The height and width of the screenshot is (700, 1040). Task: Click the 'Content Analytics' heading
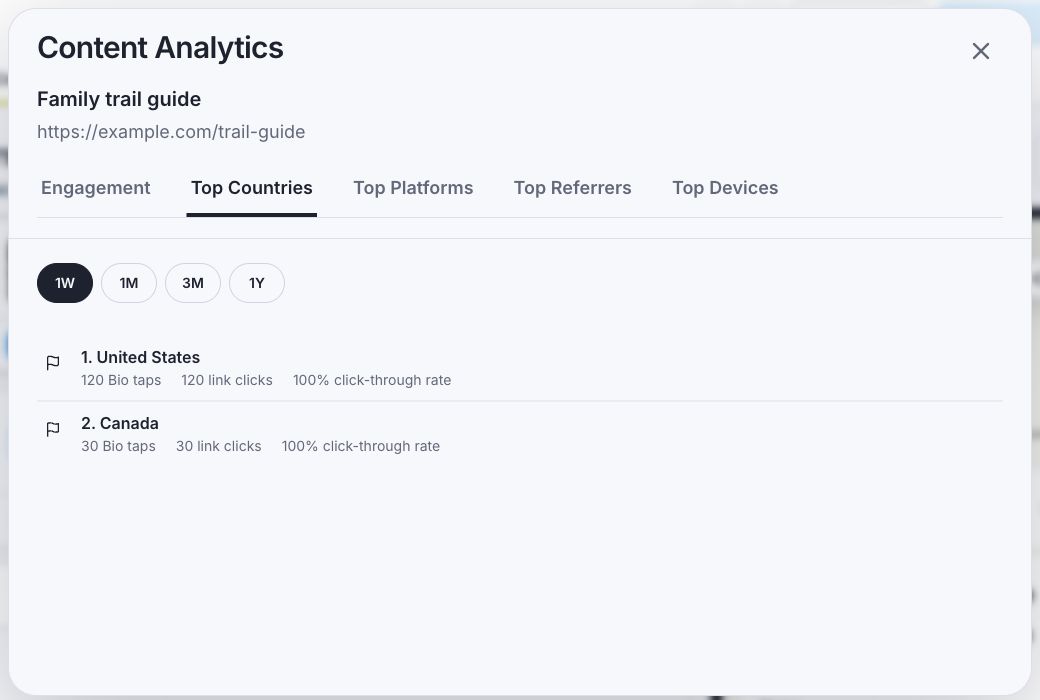161,48
